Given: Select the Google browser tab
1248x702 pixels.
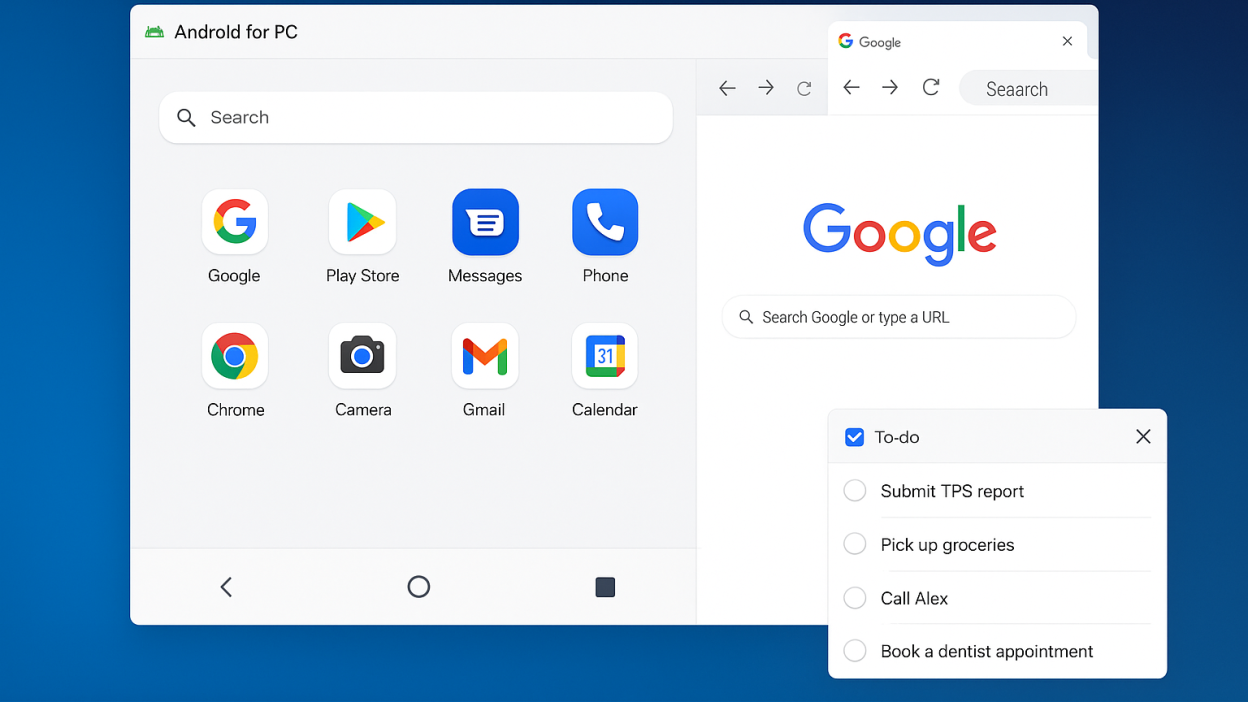Looking at the screenshot, I should [x=958, y=42].
